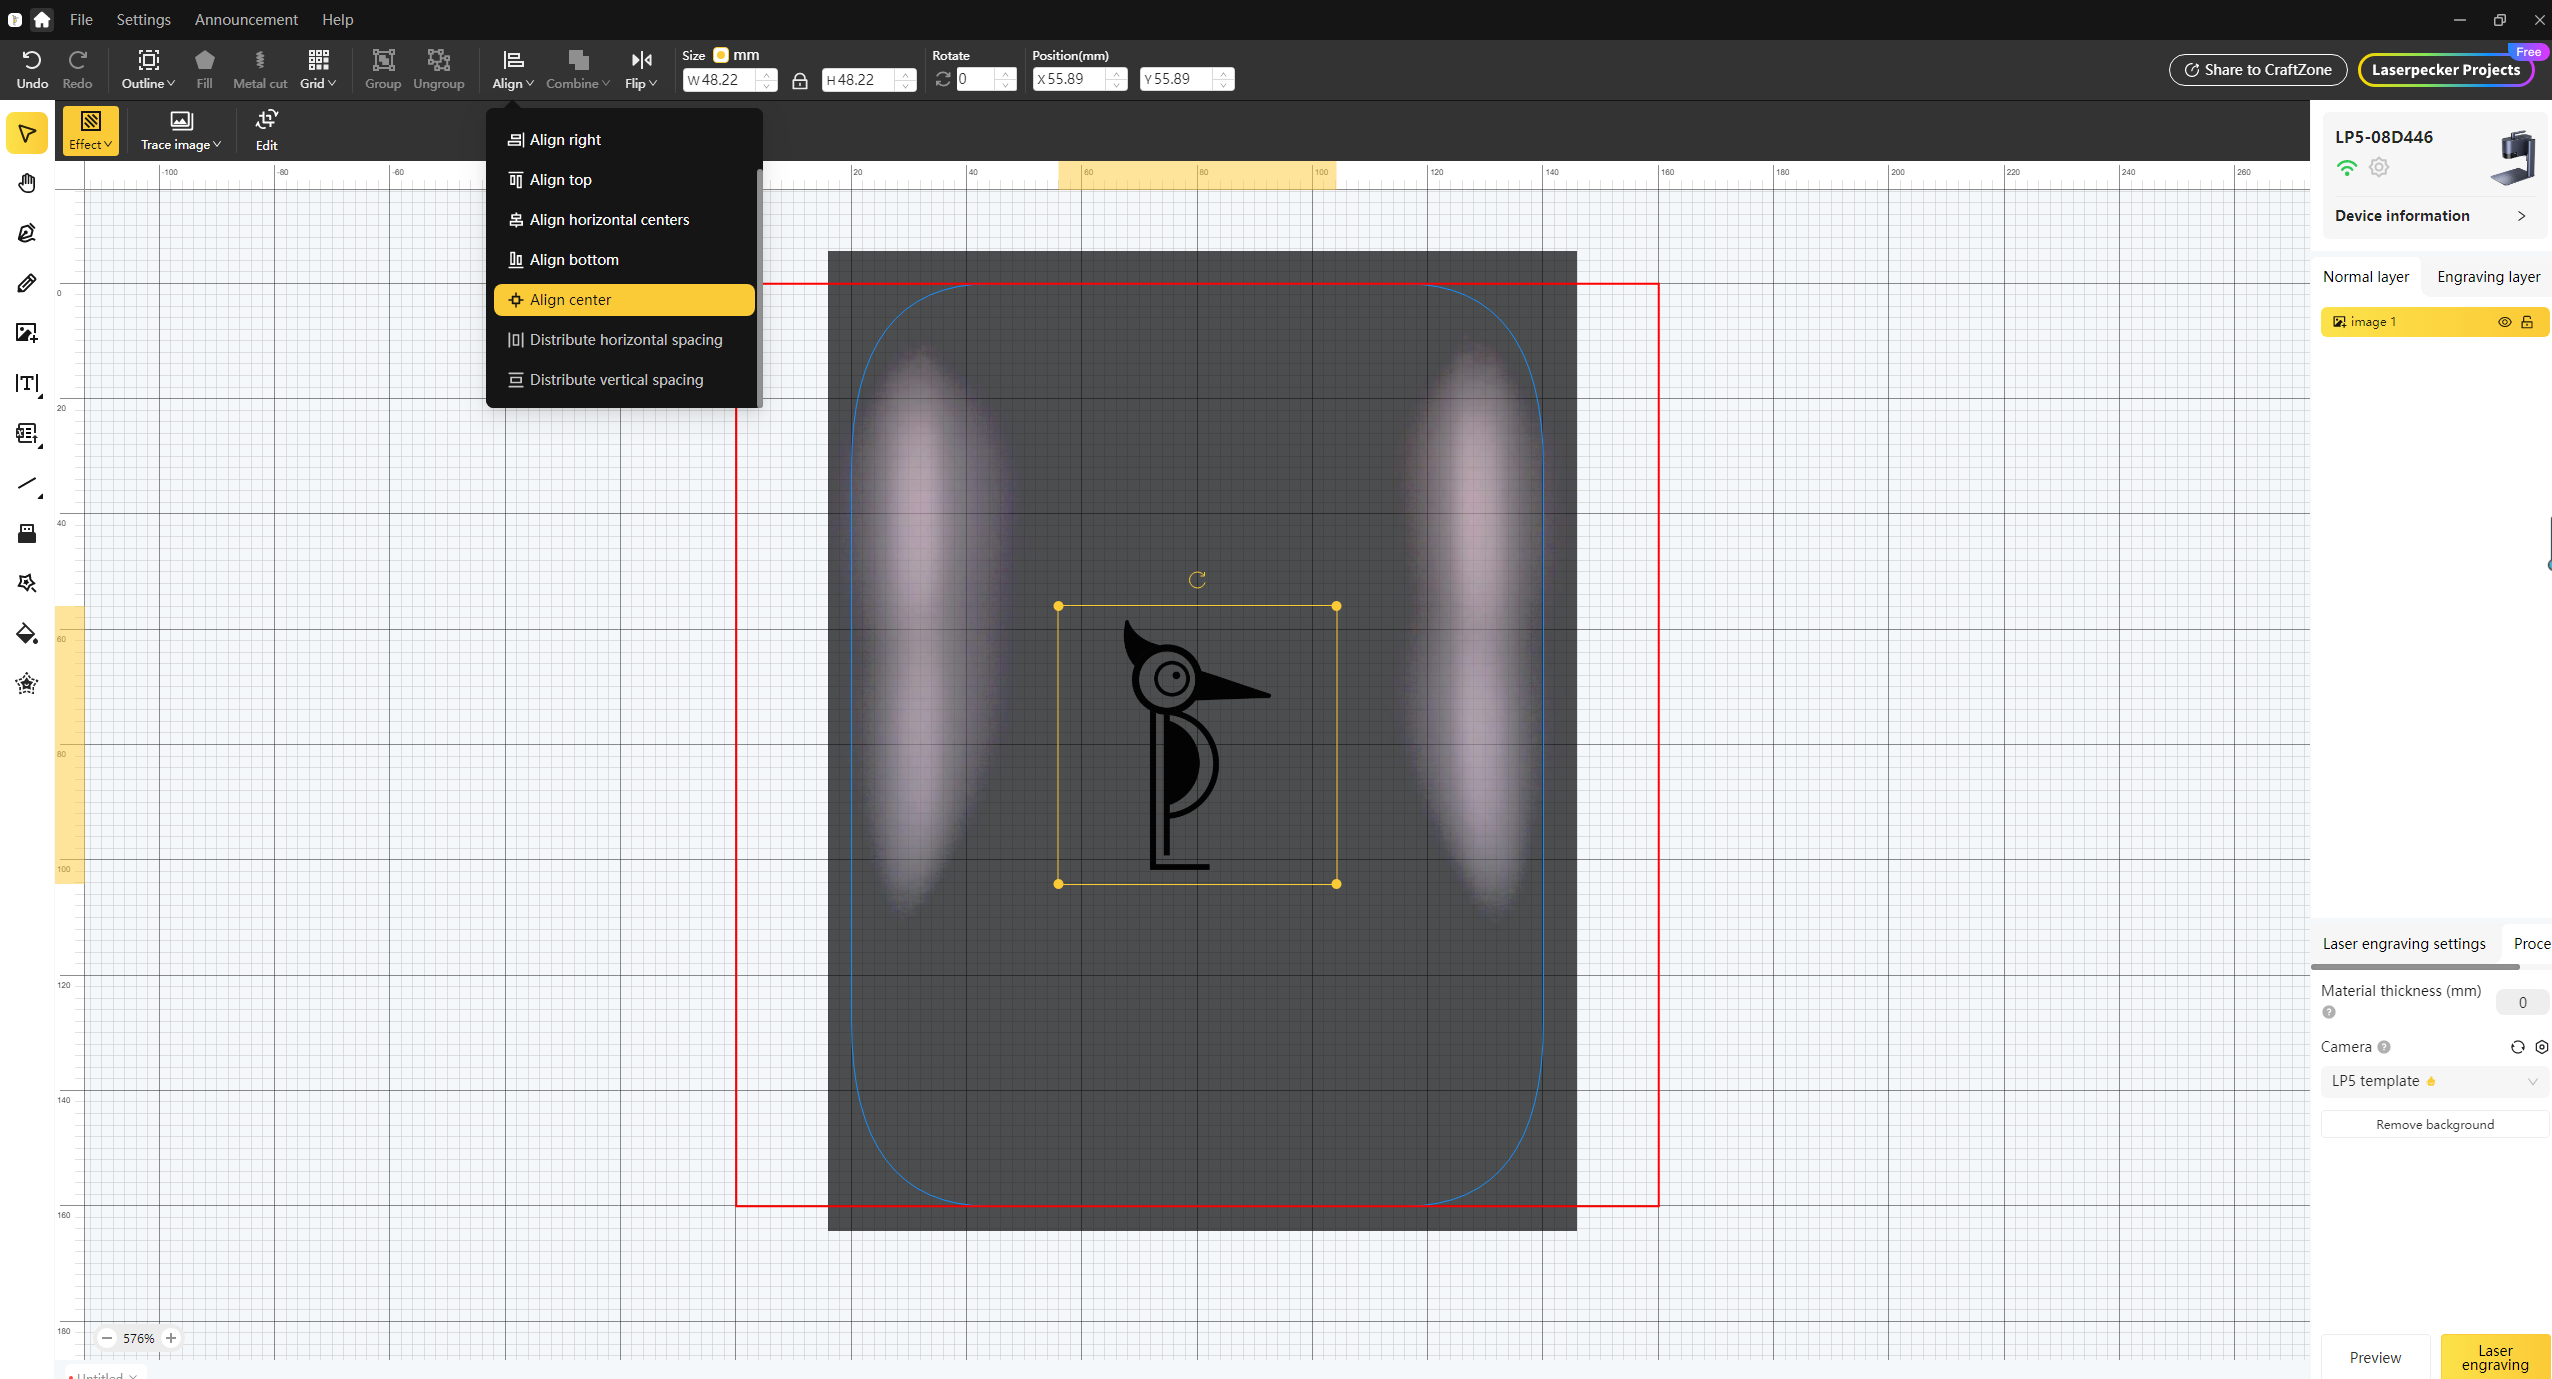Viewport: 2552px width, 1379px height.
Task: Open the Trace image dropdown
Action: point(181,130)
